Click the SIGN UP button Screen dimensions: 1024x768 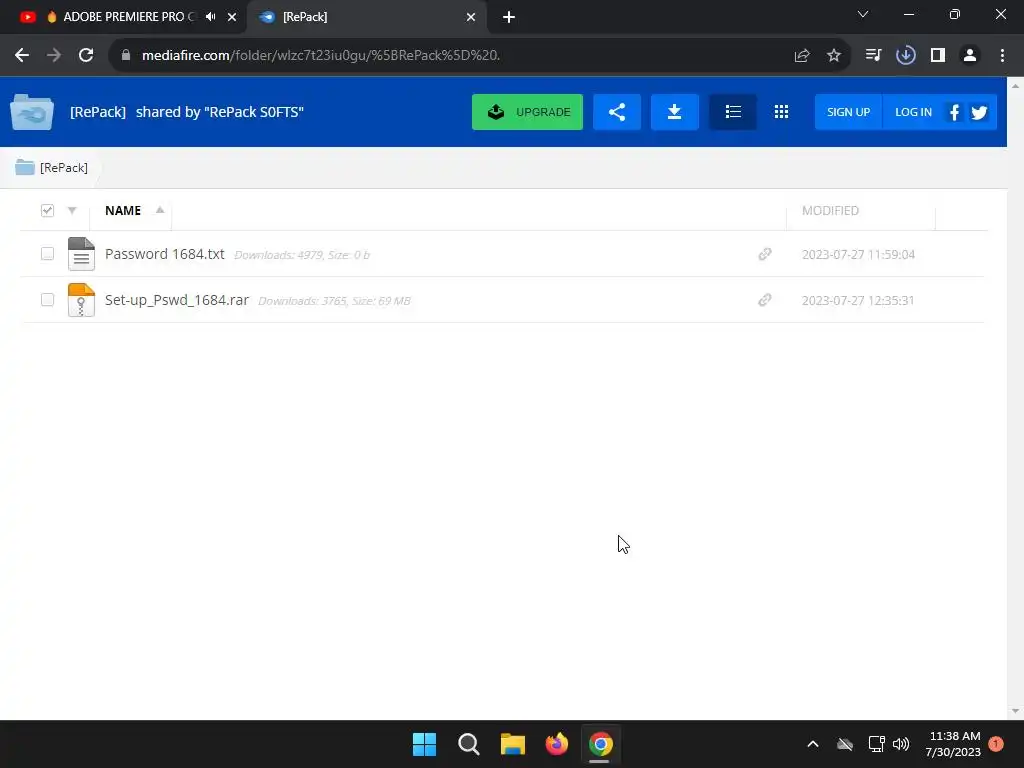(848, 112)
